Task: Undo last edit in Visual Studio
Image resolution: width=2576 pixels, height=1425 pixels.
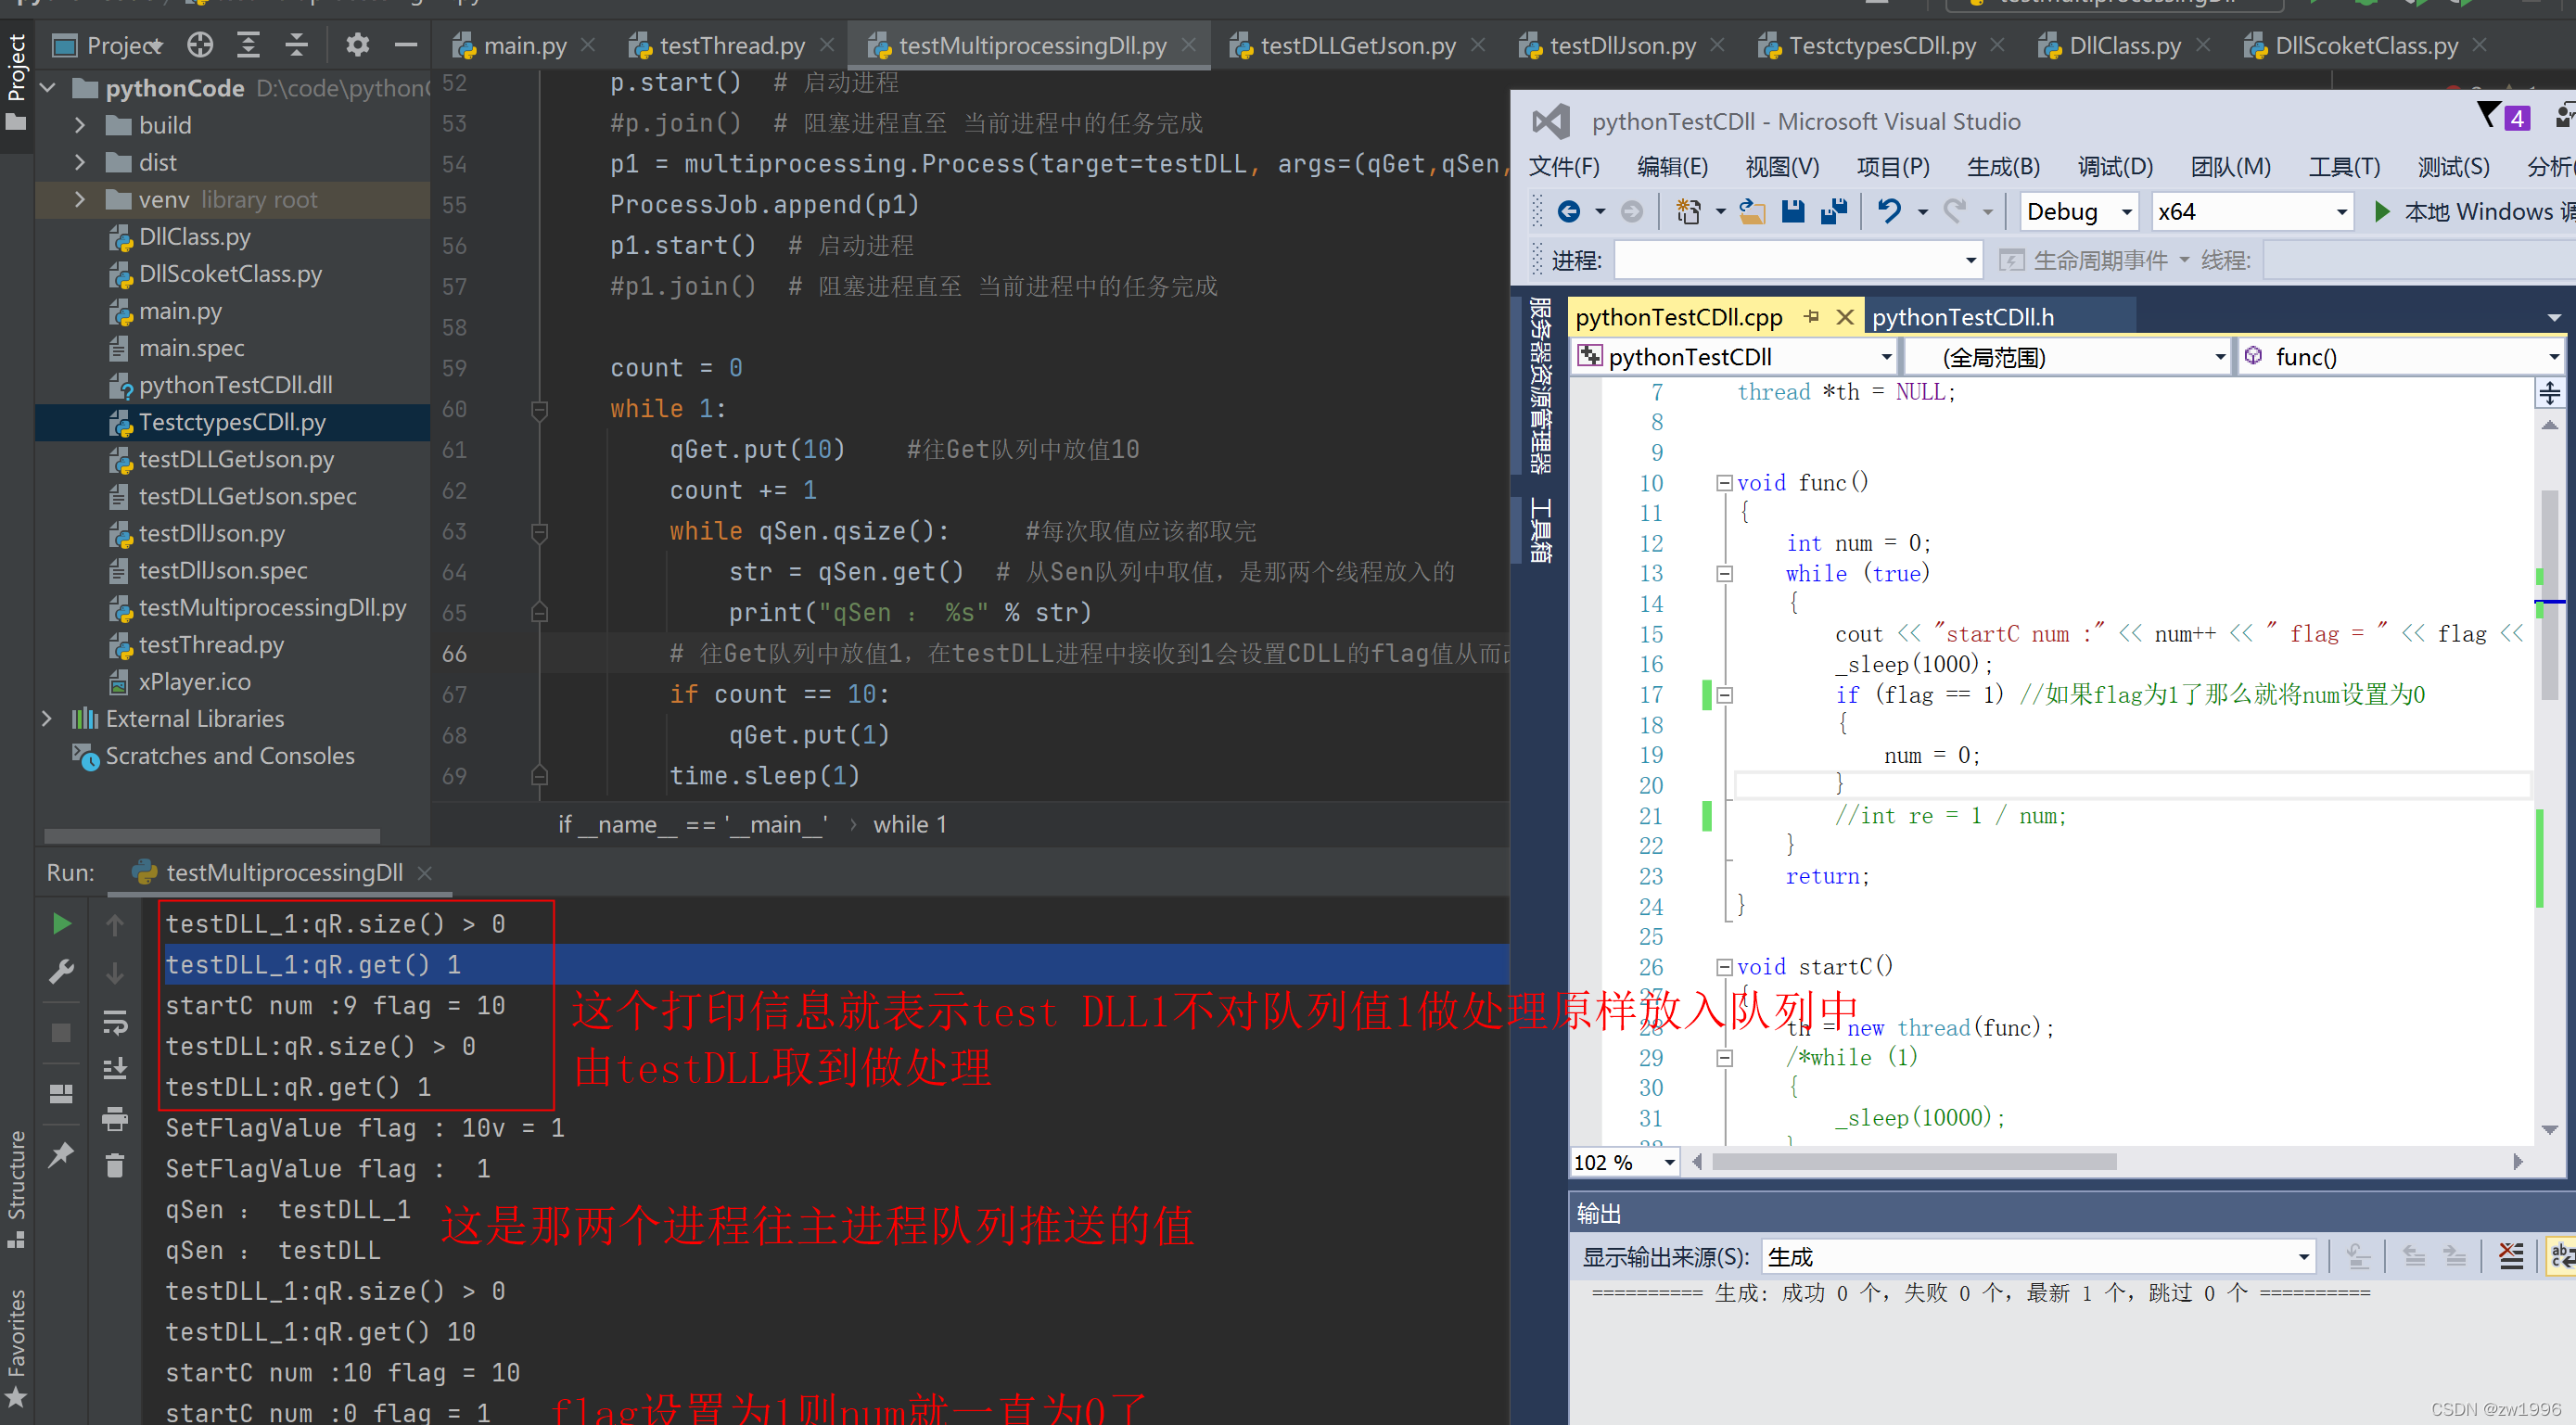Action: (1888, 211)
